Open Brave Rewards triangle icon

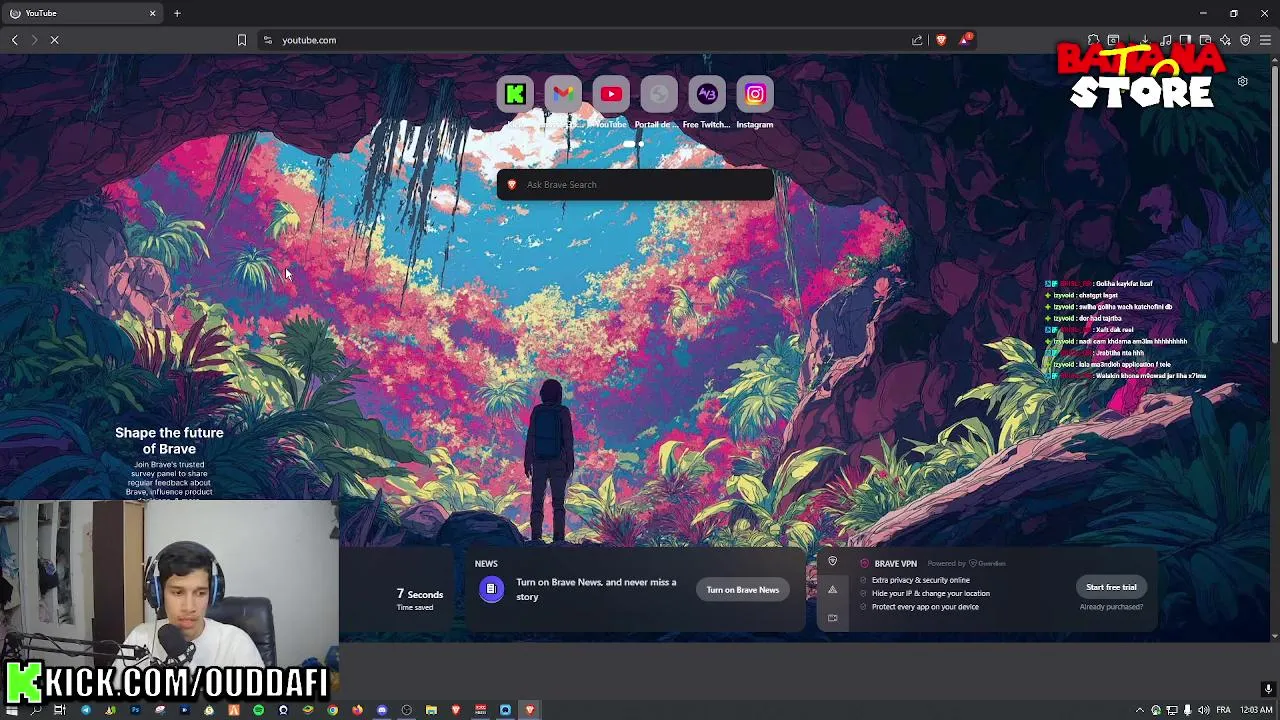click(965, 40)
